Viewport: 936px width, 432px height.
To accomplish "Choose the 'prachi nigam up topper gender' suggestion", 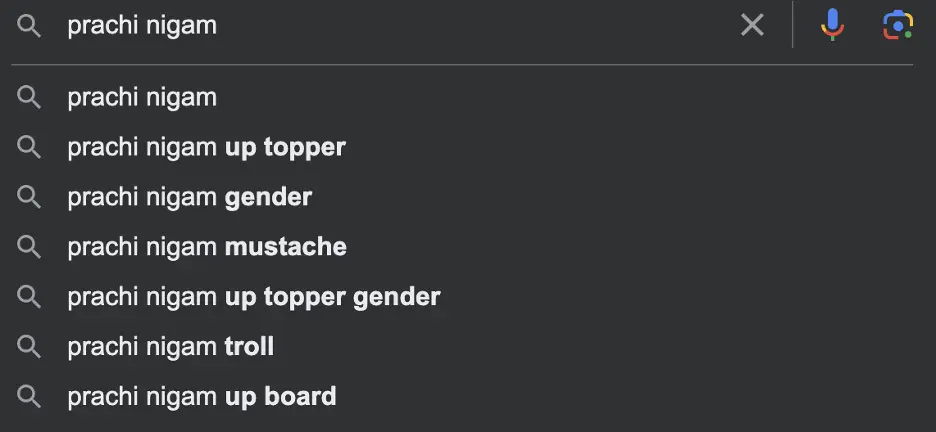I will (254, 297).
